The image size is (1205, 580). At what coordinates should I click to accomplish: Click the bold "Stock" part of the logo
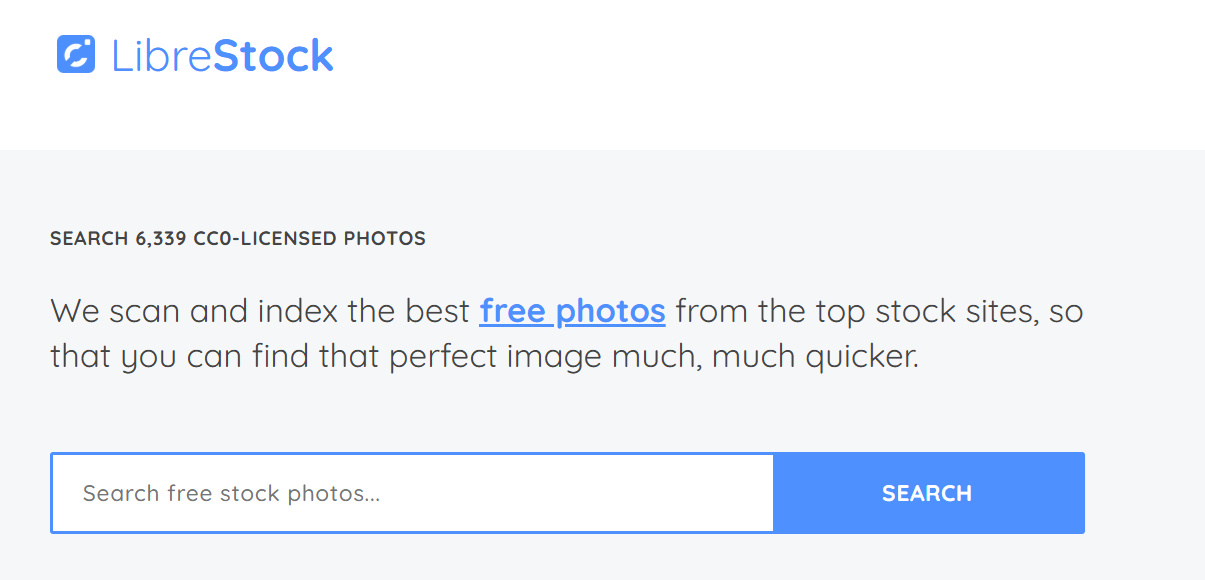273,56
